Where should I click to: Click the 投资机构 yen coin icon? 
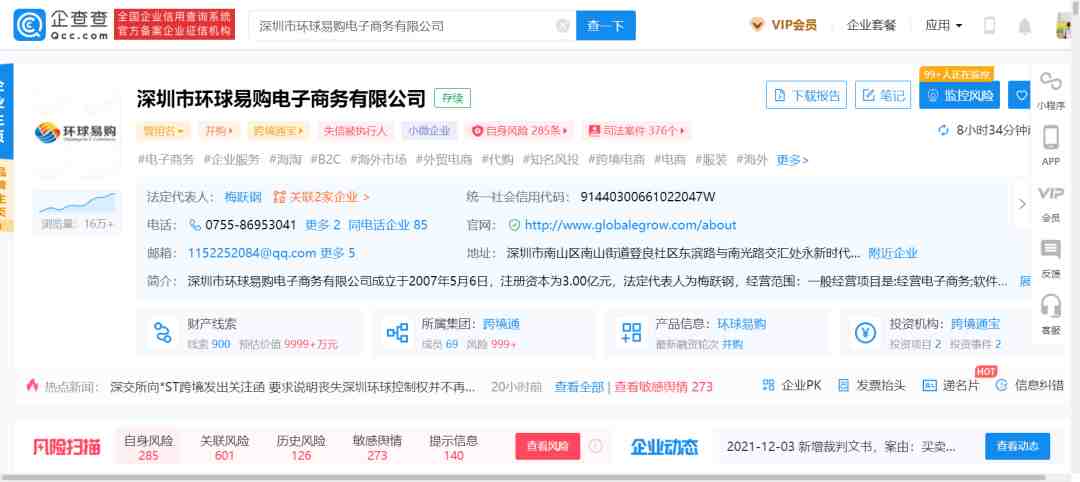(x=864, y=333)
